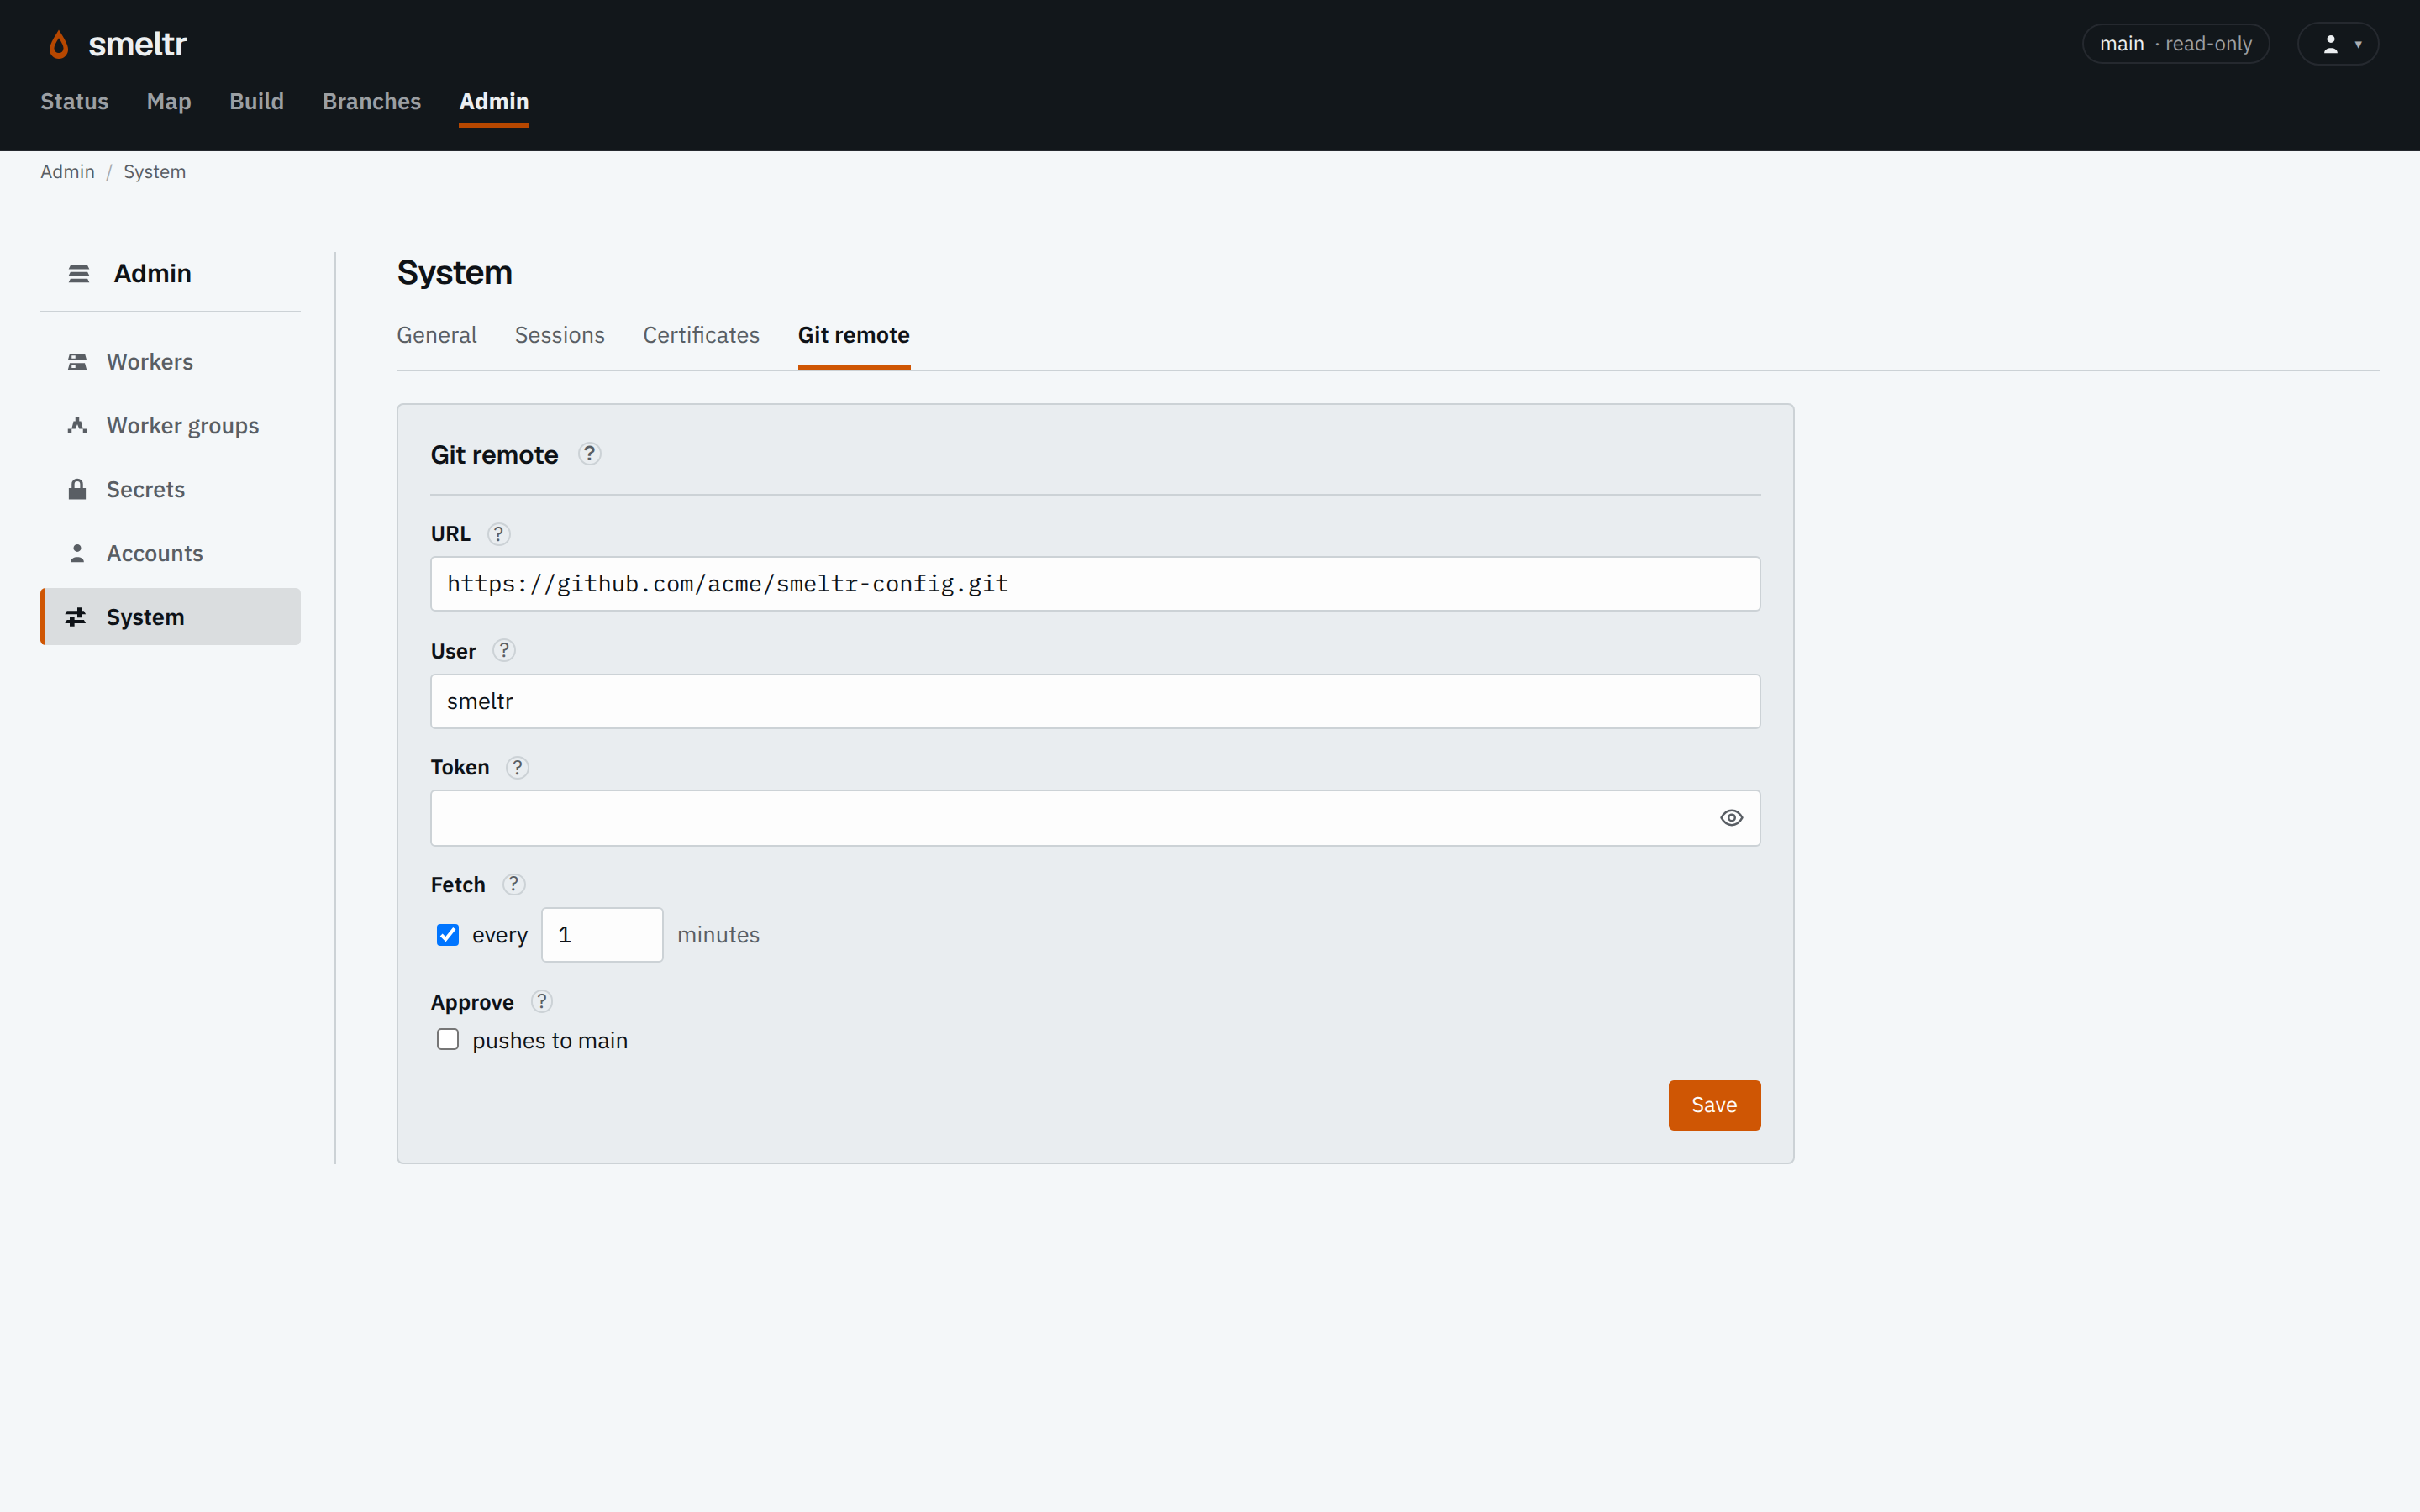Focus the URL input field
The width and height of the screenshot is (2420, 1512).
click(1095, 584)
